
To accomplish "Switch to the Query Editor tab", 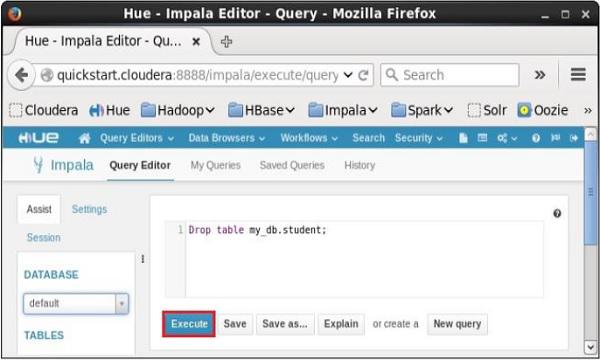I will tap(140, 165).
